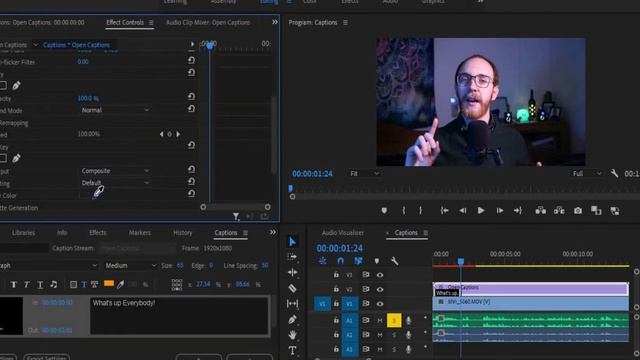The width and height of the screenshot is (640, 360).
Task: Toggle bold caption text
Action: (x=13, y=284)
